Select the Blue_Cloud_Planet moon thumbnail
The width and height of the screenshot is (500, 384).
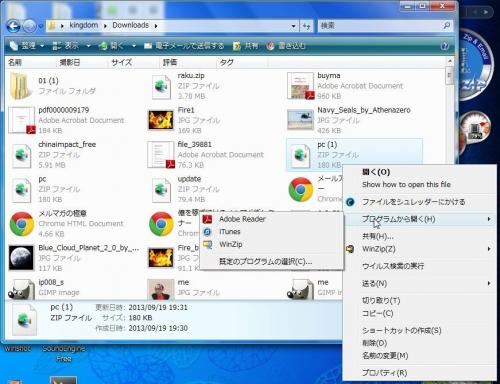pos(21,257)
